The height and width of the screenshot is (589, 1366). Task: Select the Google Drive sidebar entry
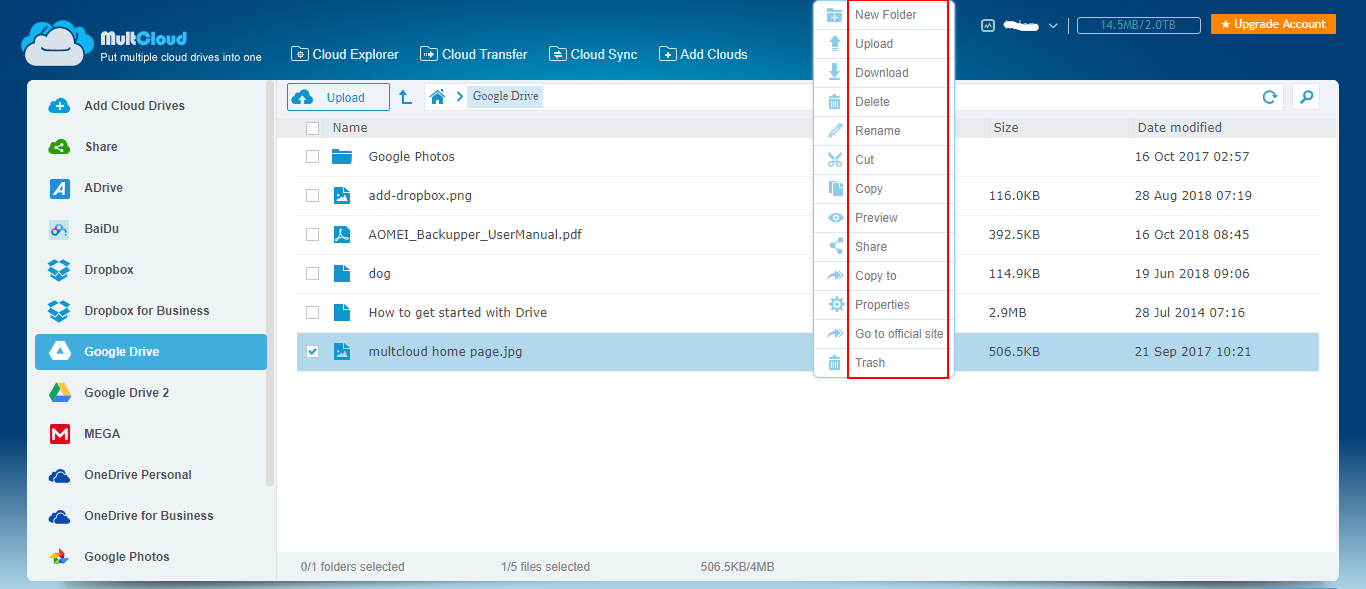(151, 352)
